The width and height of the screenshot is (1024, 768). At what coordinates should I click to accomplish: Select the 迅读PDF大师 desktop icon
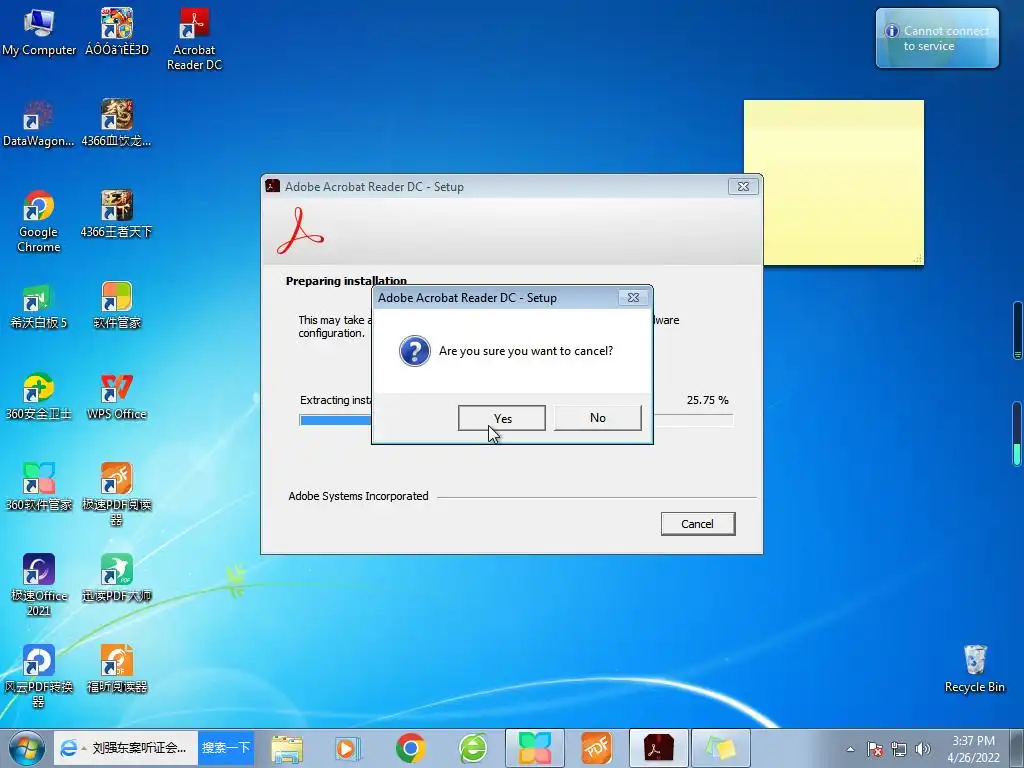pos(116,579)
